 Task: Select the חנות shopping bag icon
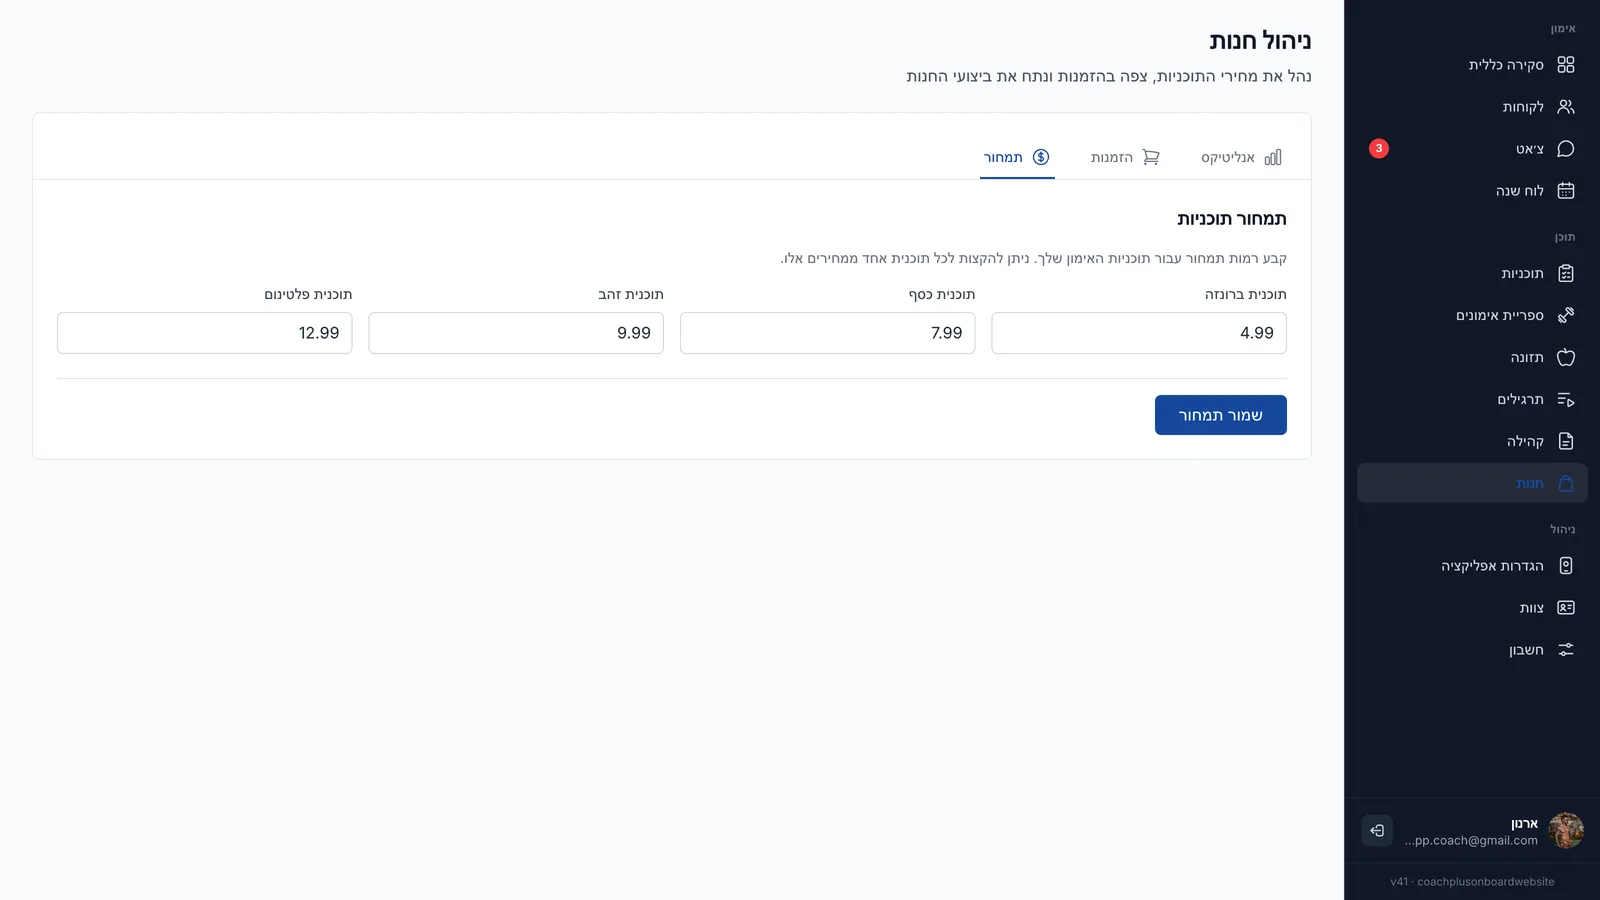pos(1566,484)
